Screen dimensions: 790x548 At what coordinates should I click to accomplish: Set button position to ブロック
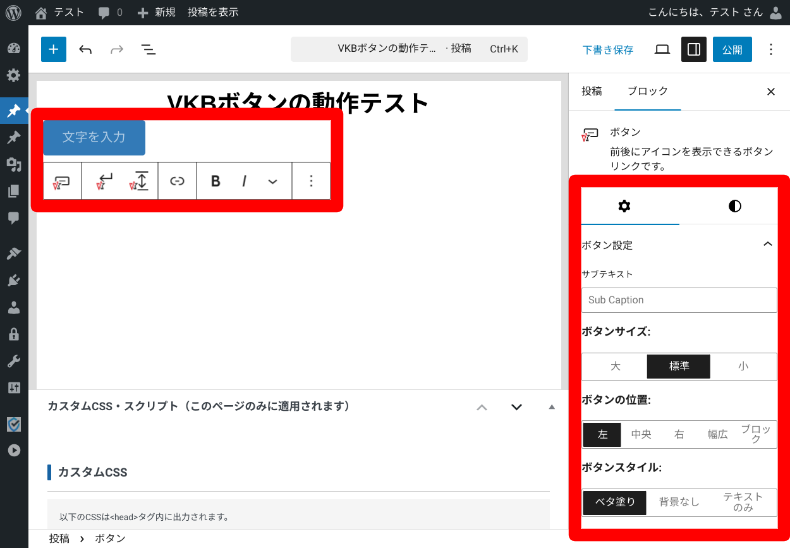tap(756, 434)
